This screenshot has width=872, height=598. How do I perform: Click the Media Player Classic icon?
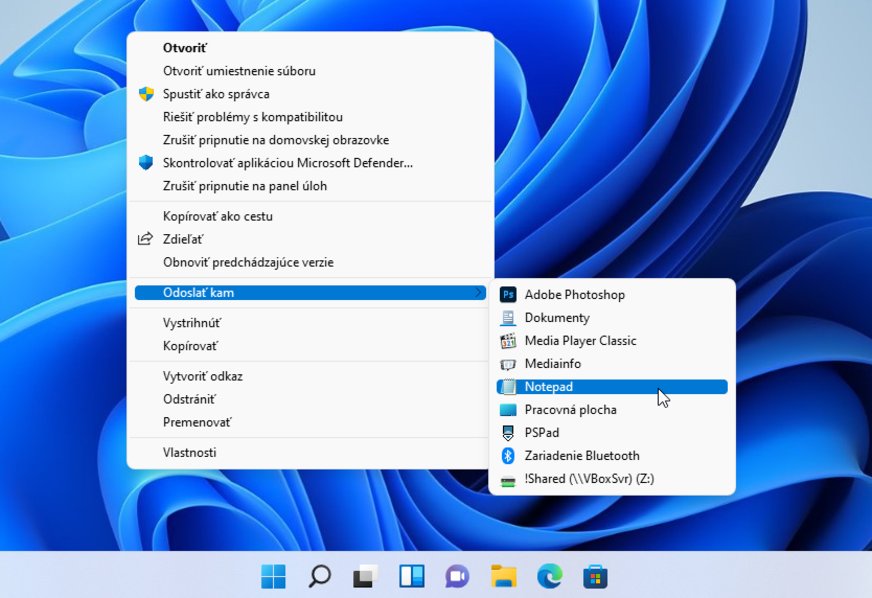point(508,341)
